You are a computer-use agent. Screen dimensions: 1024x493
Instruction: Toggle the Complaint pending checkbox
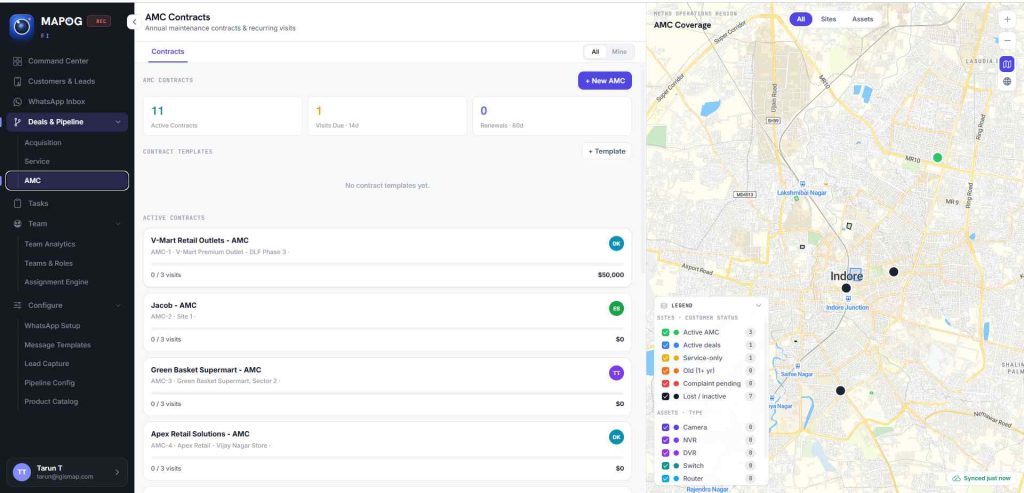pyautogui.click(x=665, y=383)
